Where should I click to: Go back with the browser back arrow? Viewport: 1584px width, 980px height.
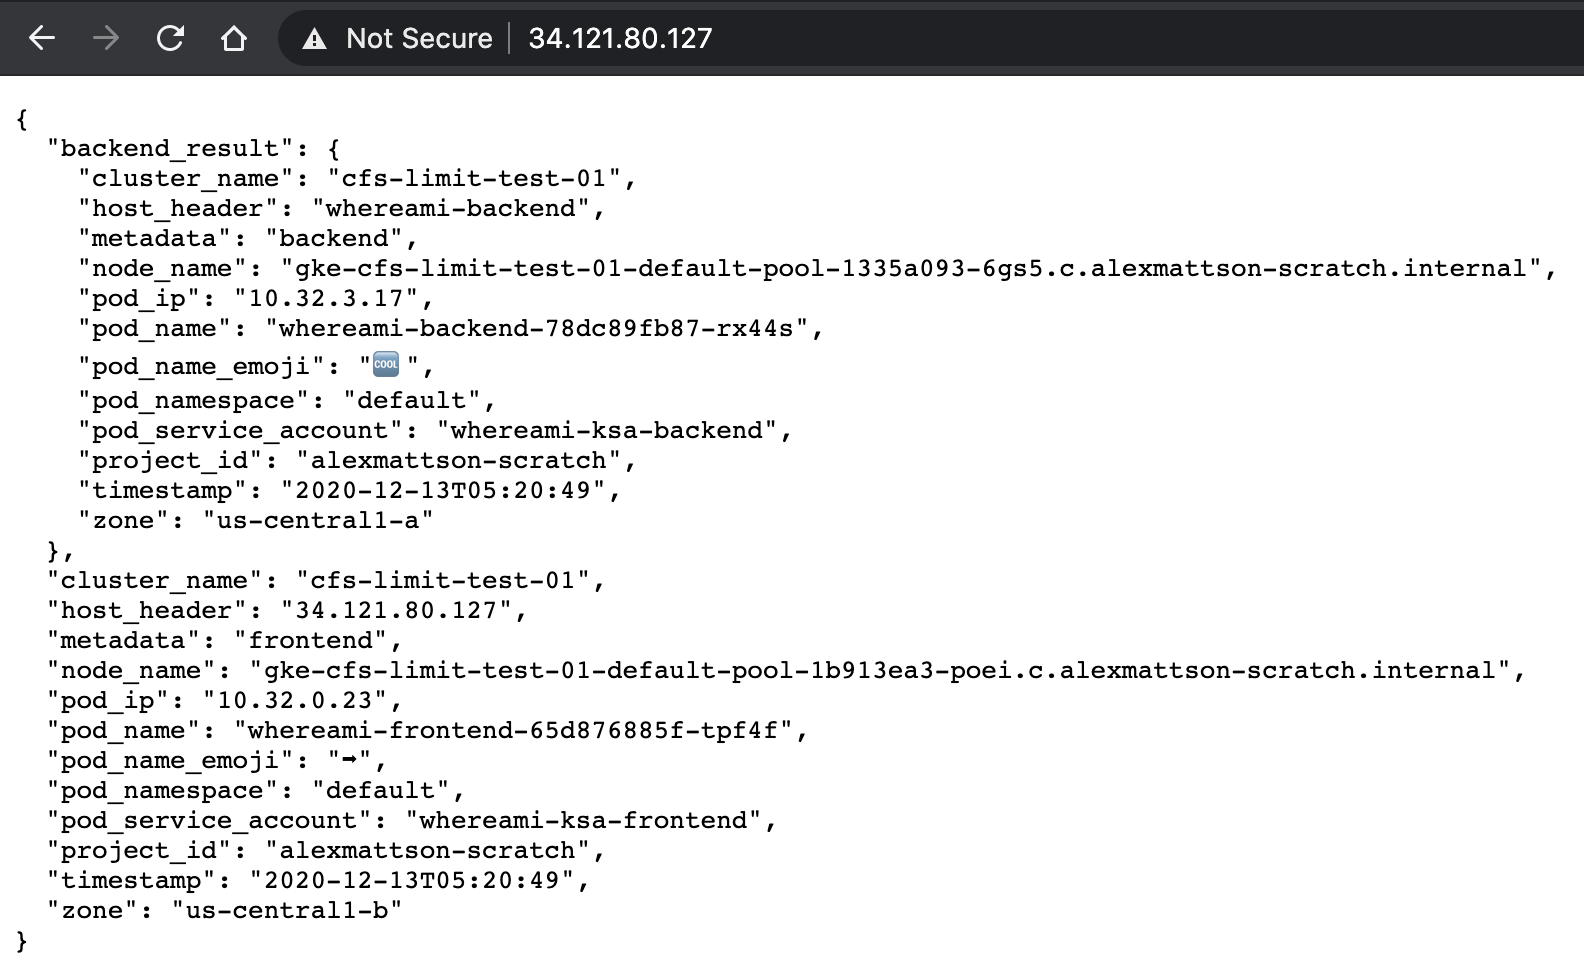(42, 38)
